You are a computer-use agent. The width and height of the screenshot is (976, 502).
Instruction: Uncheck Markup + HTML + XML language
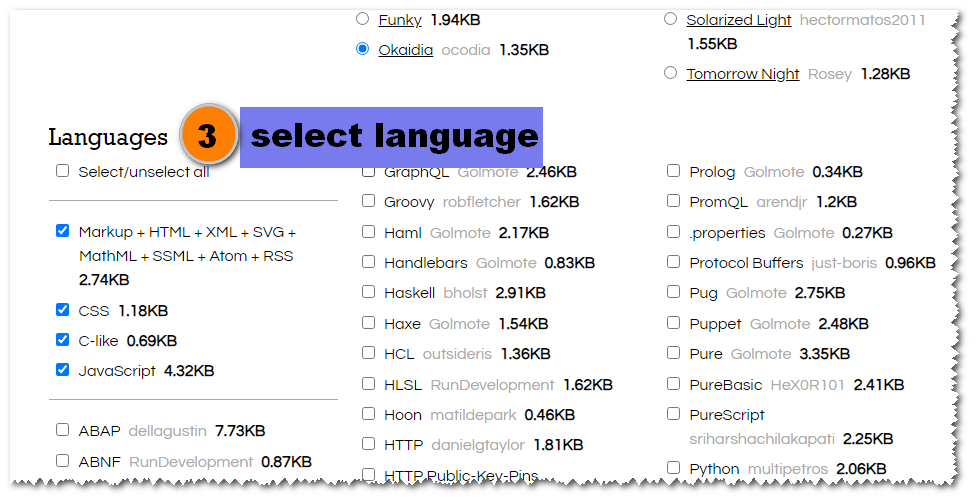(x=62, y=231)
